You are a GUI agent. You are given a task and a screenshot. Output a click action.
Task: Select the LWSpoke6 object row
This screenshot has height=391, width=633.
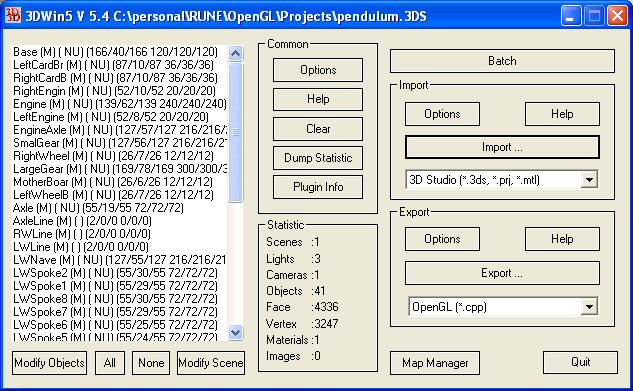pyautogui.click(x=119, y=324)
